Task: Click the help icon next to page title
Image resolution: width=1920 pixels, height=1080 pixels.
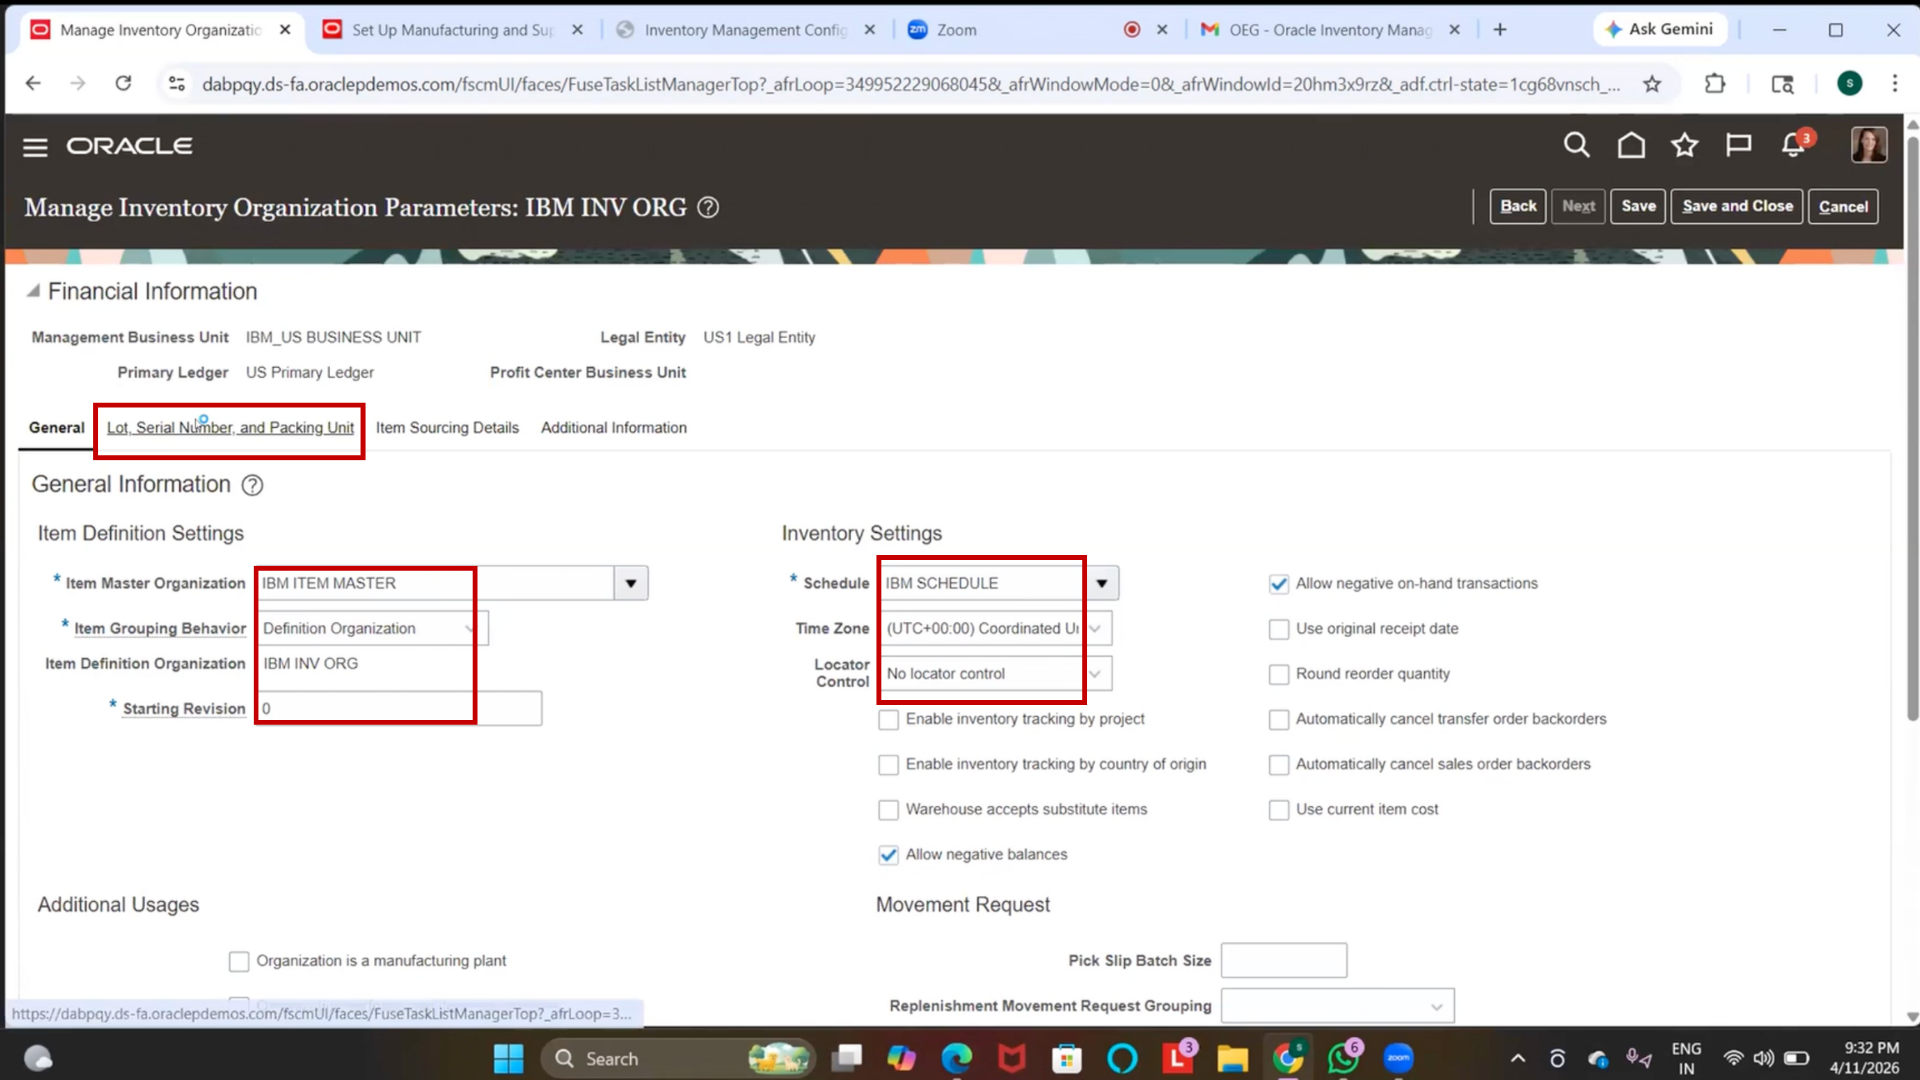Action: pos(708,207)
